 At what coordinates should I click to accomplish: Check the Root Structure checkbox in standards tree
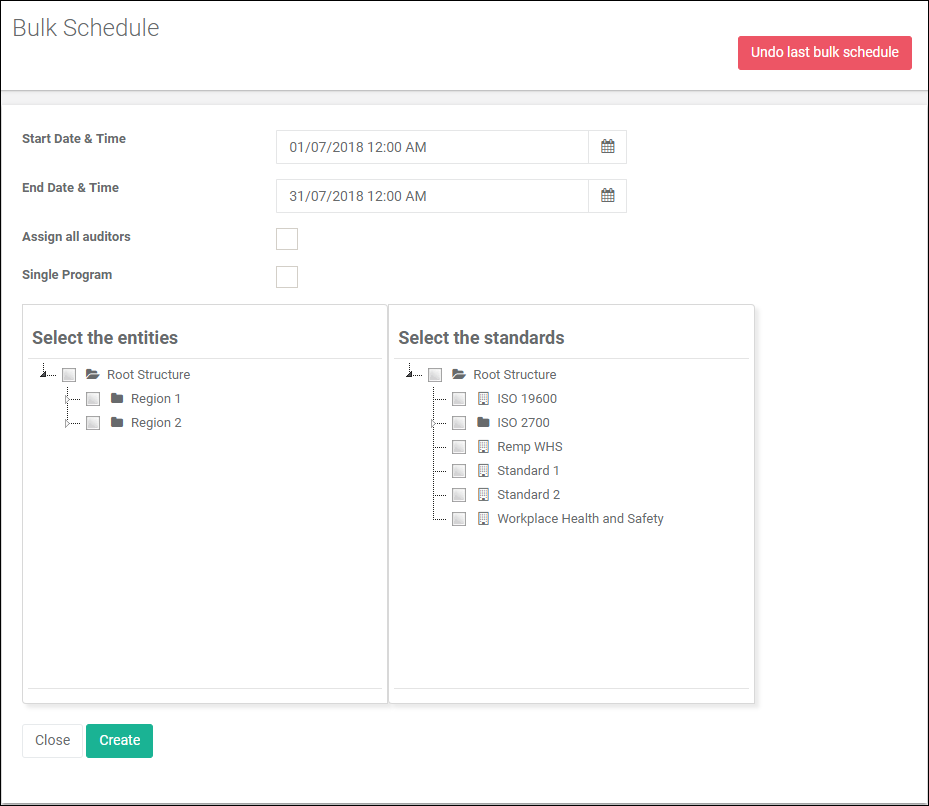pos(435,374)
